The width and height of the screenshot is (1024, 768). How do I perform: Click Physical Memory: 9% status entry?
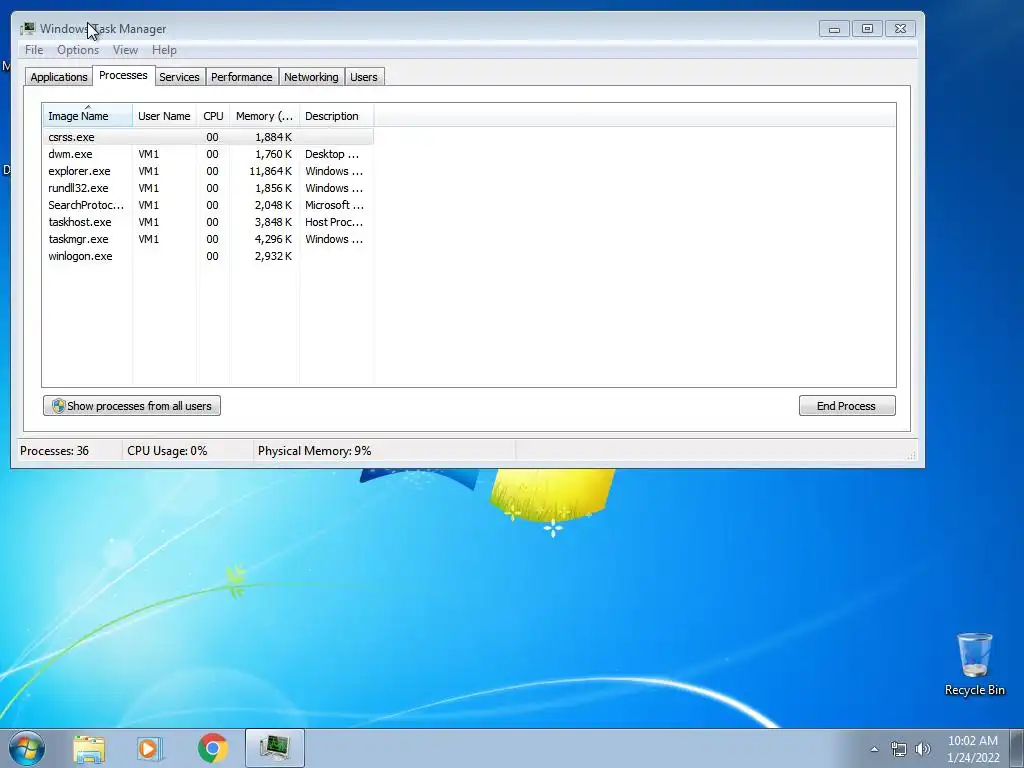(x=314, y=451)
